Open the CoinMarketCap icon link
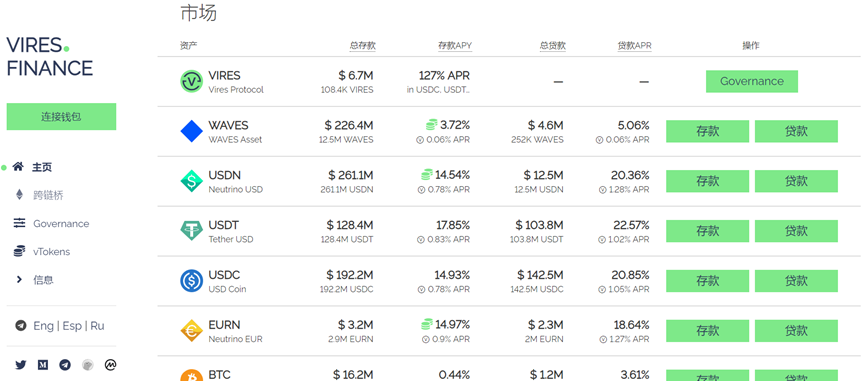865x381 pixels. (110, 364)
